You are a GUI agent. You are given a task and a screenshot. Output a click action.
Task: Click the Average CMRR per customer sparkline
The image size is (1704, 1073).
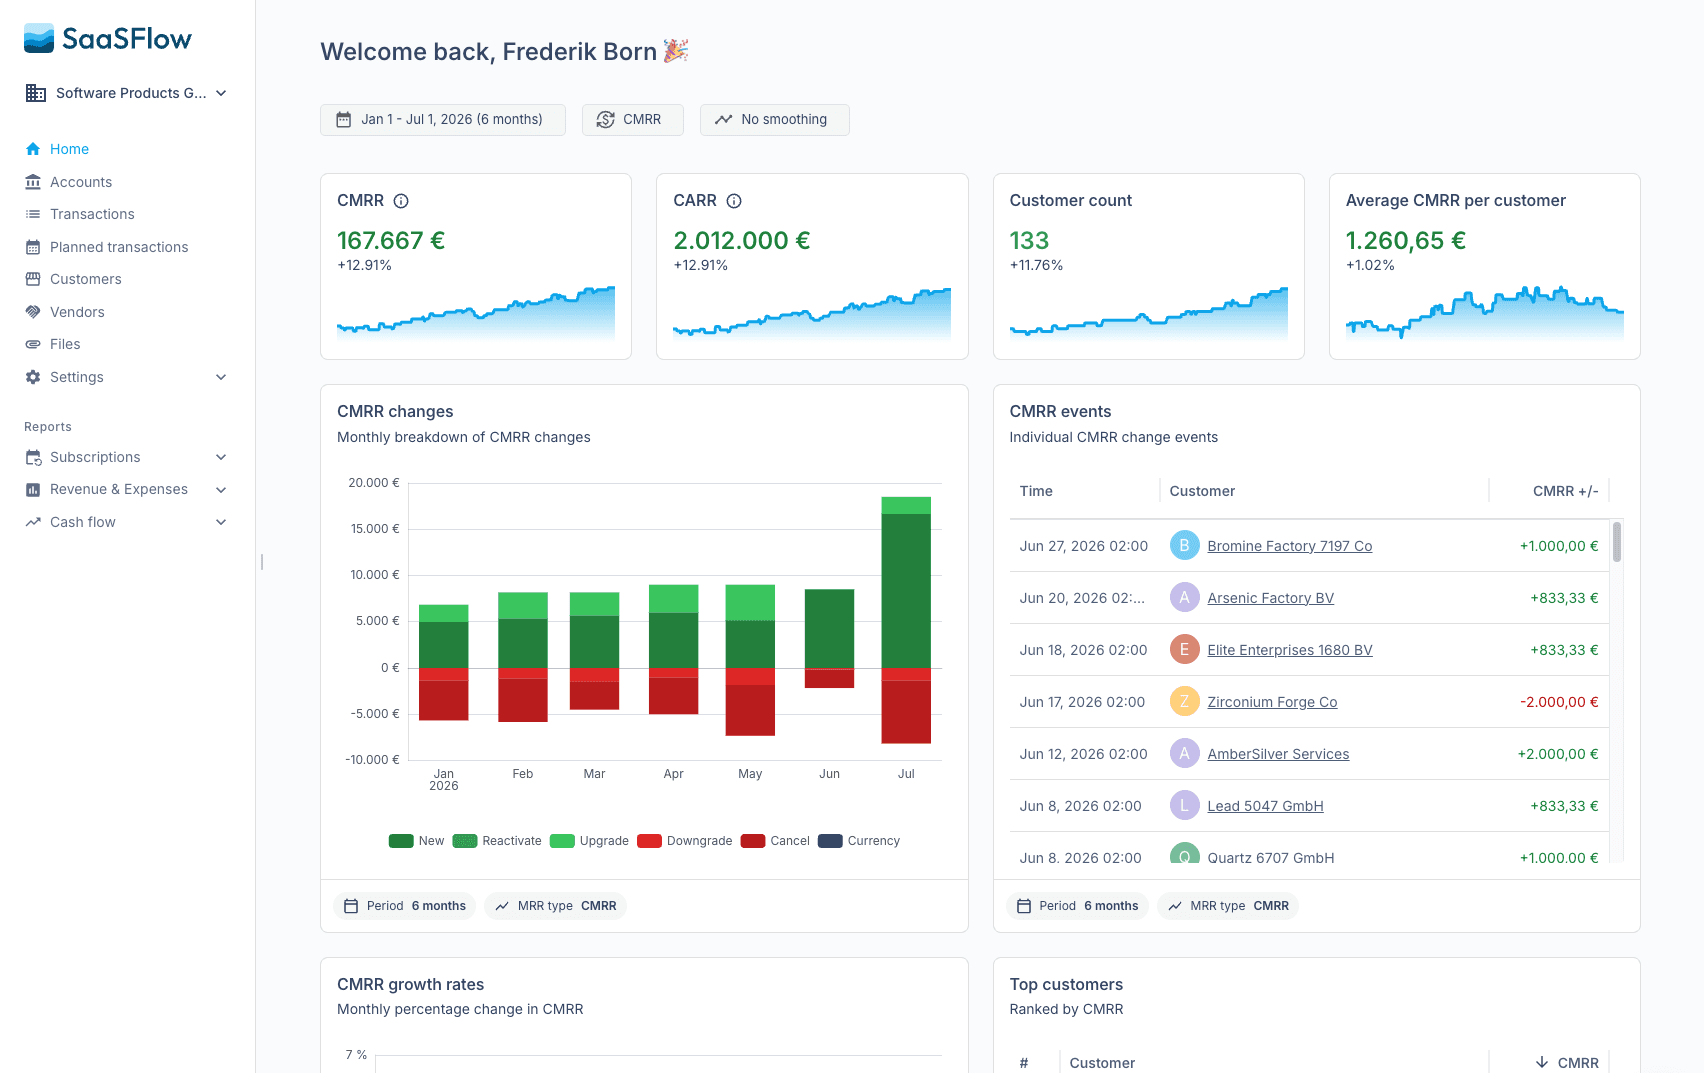1484,312
